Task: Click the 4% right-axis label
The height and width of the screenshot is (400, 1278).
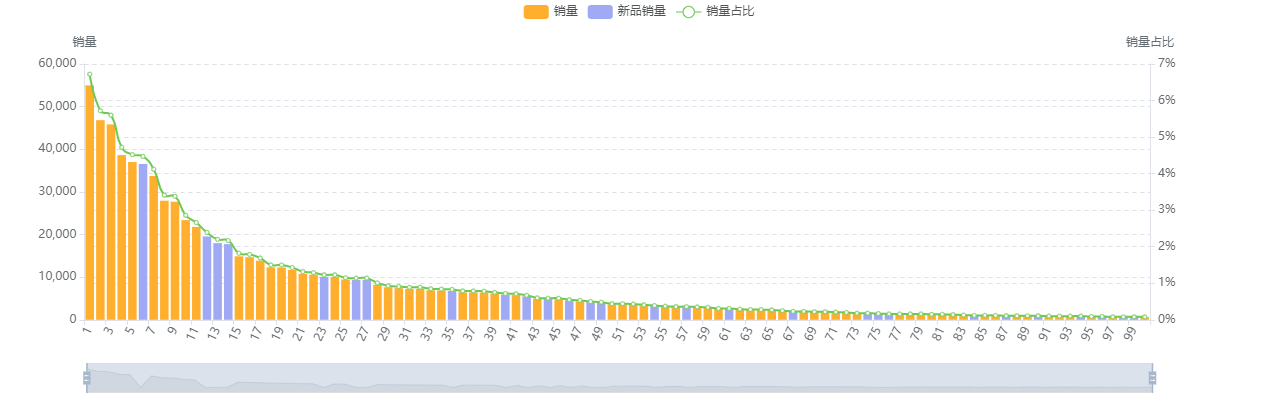Action: pyautogui.click(x=1167, y=173)
